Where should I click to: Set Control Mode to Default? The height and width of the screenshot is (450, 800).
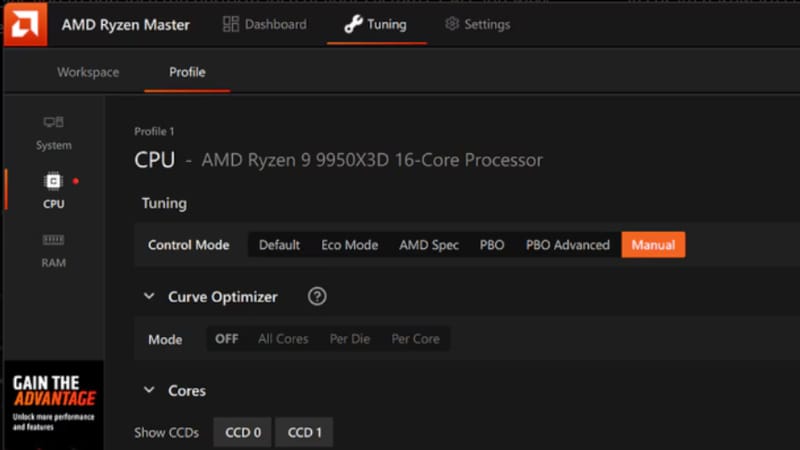(x=279, y=245)
